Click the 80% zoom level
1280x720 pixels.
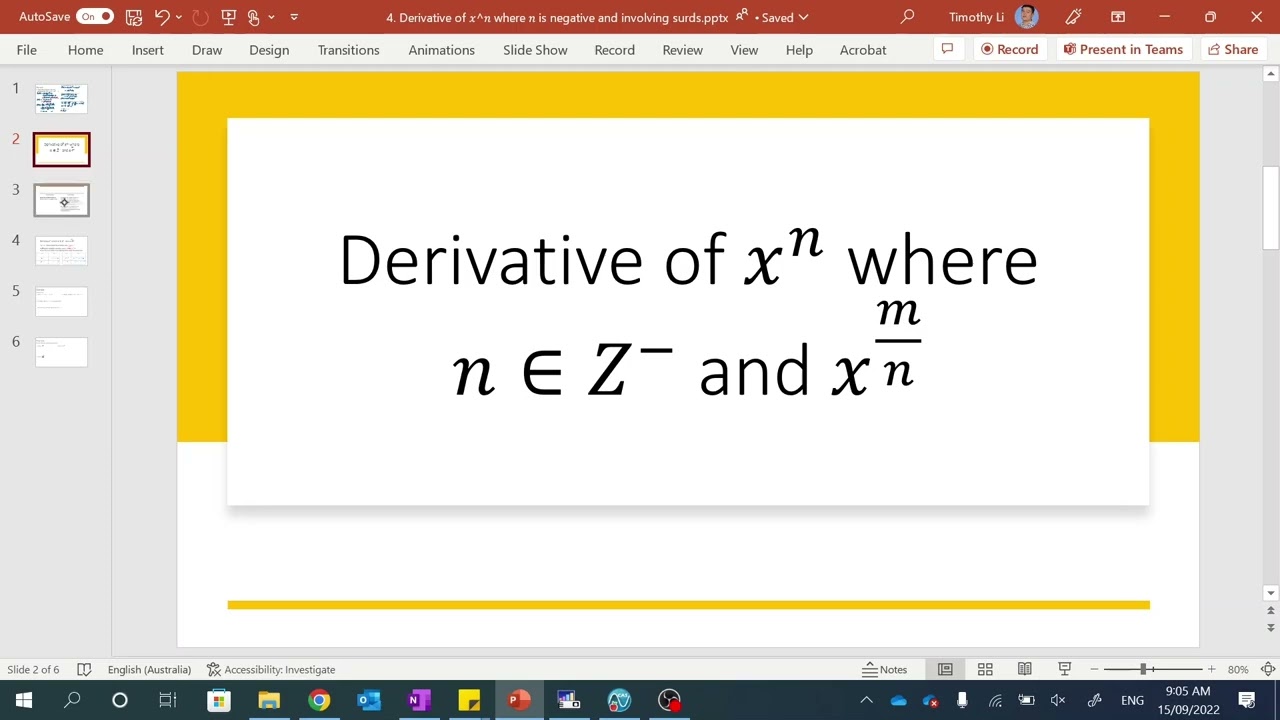tap(1238, 670)
